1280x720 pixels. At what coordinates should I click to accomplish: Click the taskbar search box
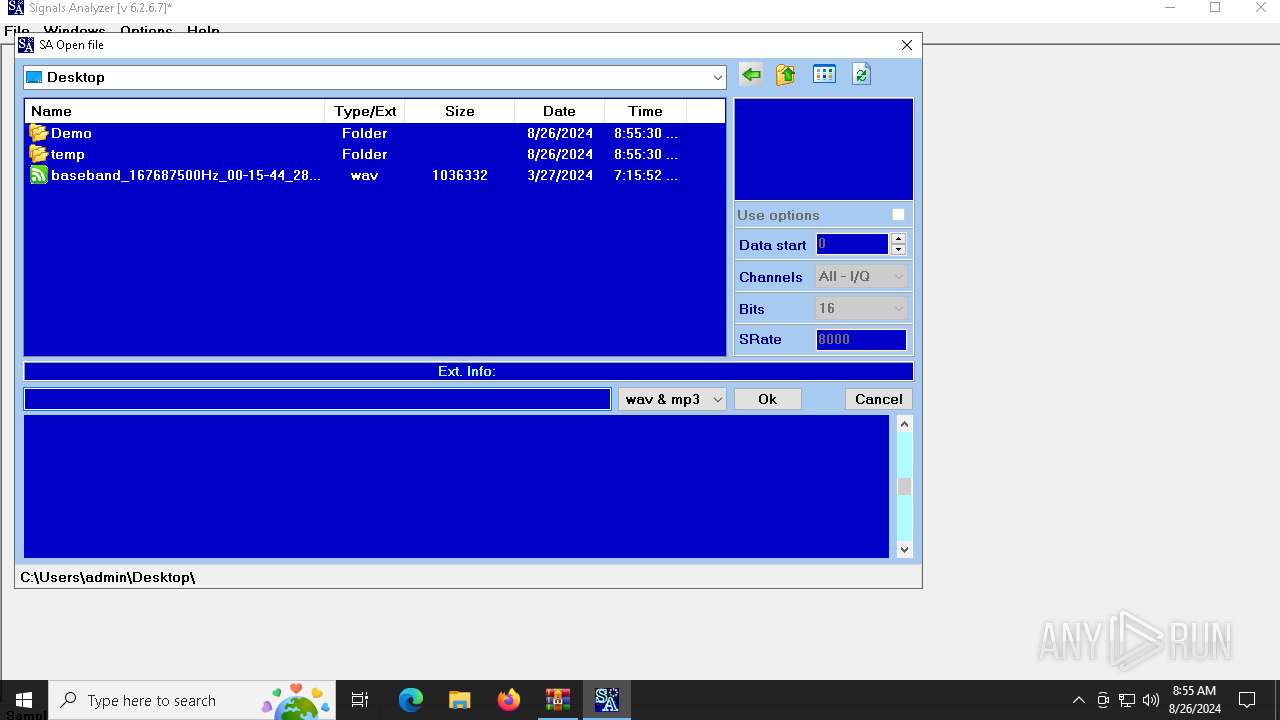click(x=190, y=700)
